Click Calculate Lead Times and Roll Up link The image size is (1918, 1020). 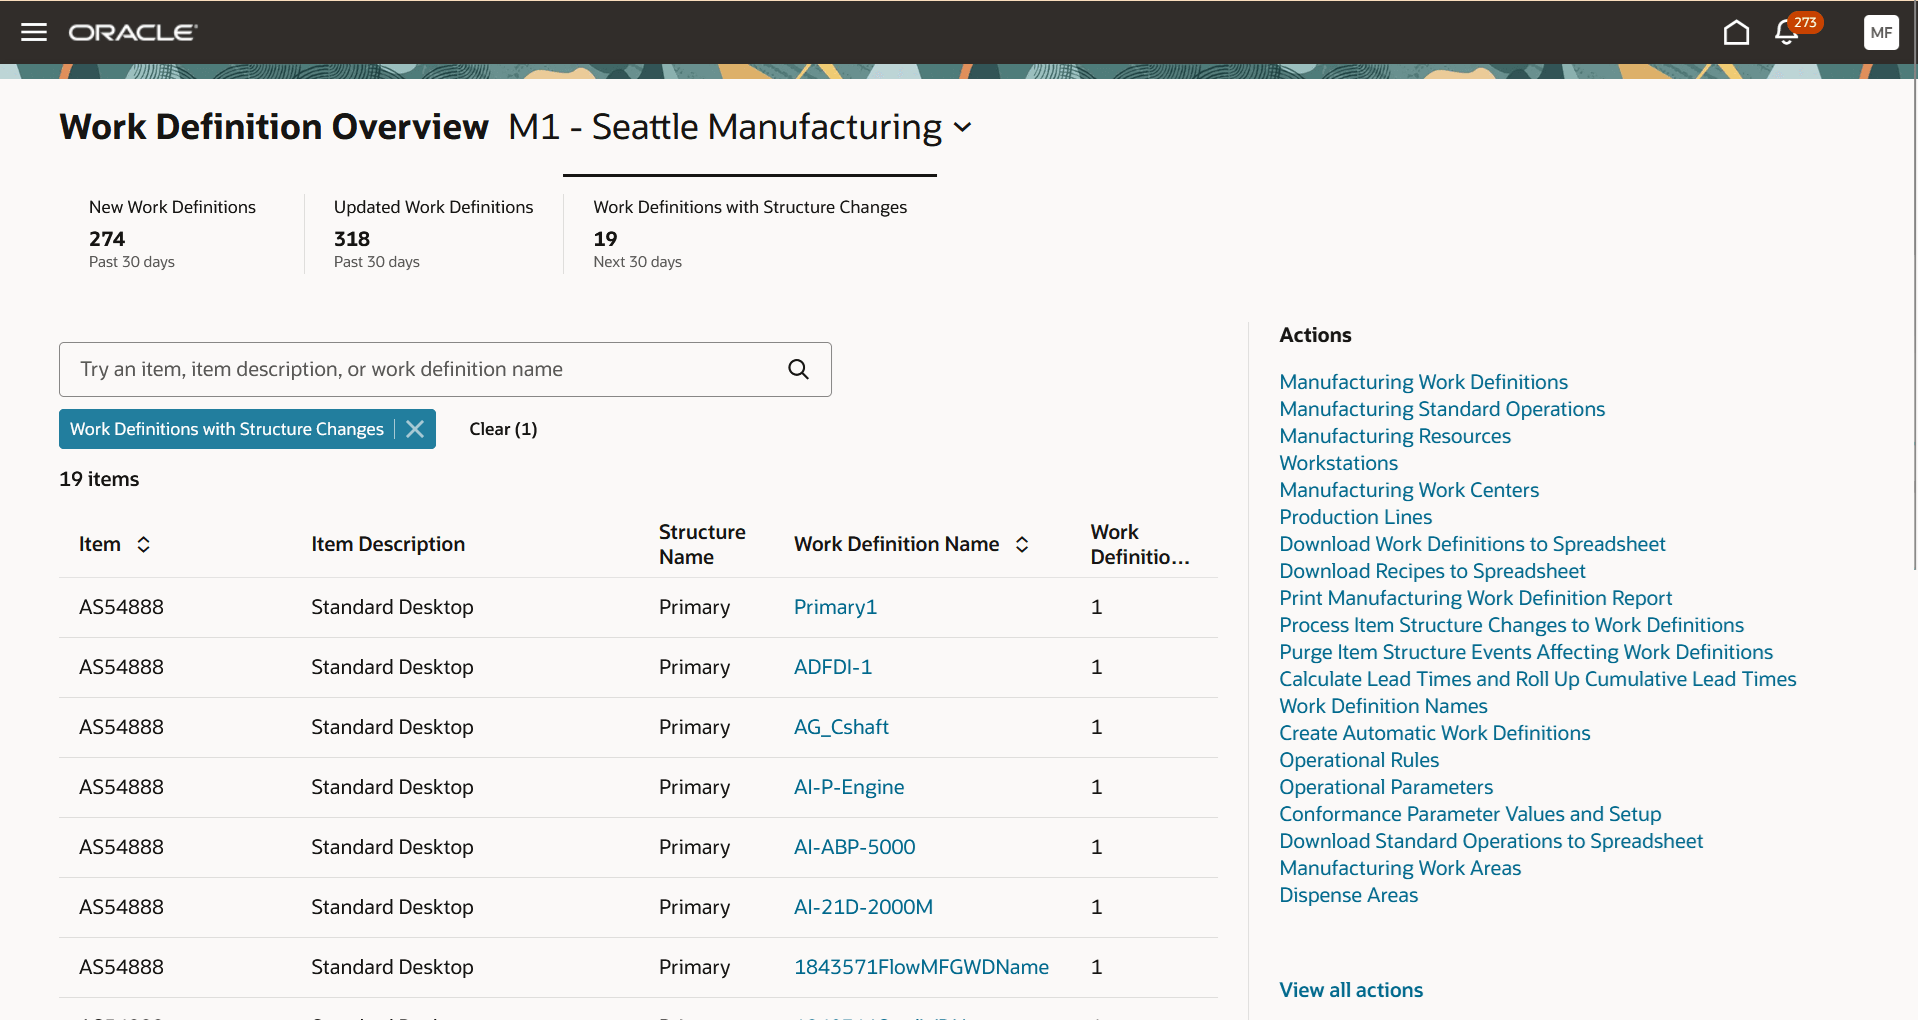point(1537,679)
